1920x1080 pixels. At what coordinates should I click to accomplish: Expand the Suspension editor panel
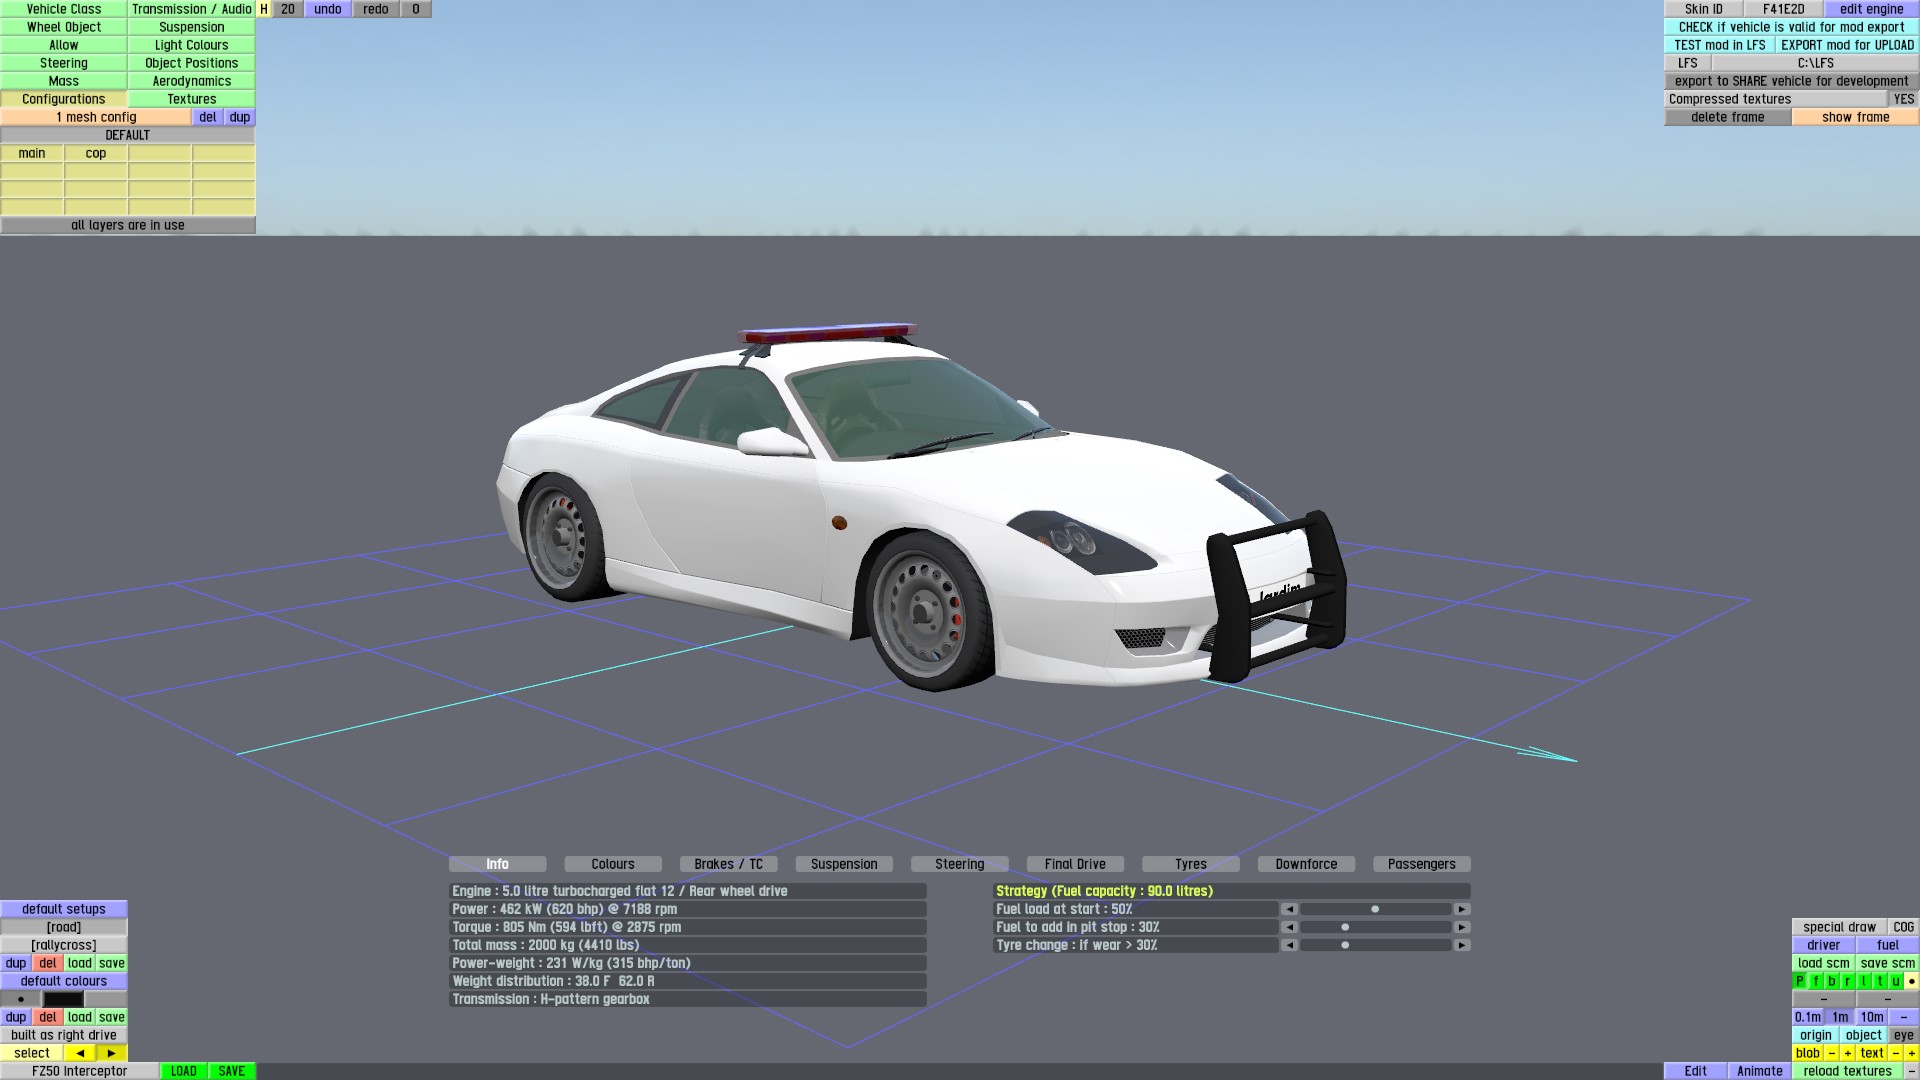pos(191,27)
